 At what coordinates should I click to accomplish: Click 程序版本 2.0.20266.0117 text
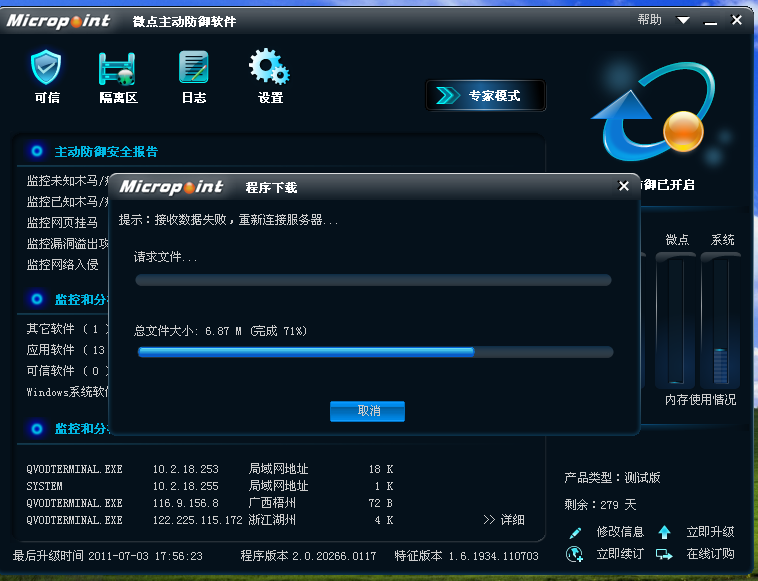pyautogui.click(x=308, y=556)
